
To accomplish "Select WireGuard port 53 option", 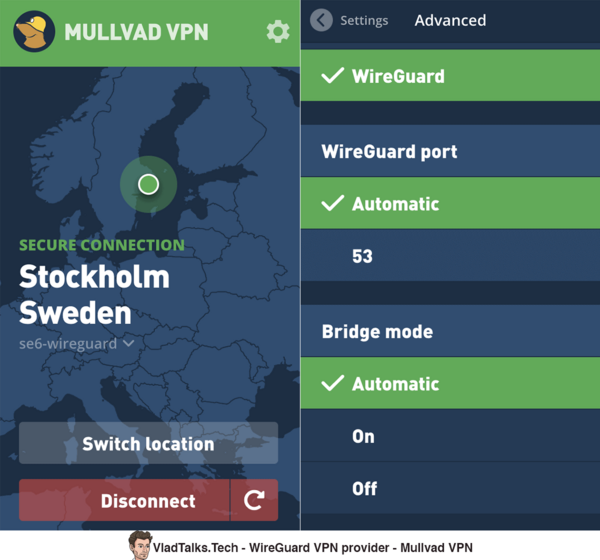I will coord(450,255).
